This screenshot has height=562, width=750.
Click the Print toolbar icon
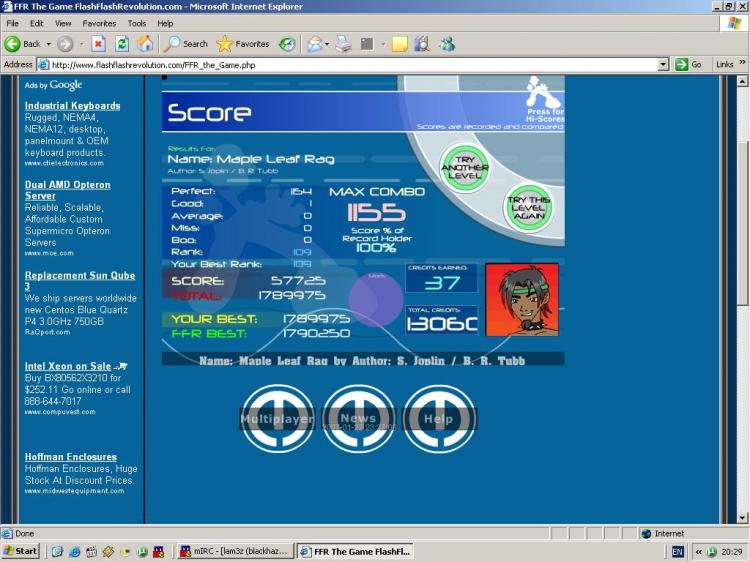coord(343,44)
